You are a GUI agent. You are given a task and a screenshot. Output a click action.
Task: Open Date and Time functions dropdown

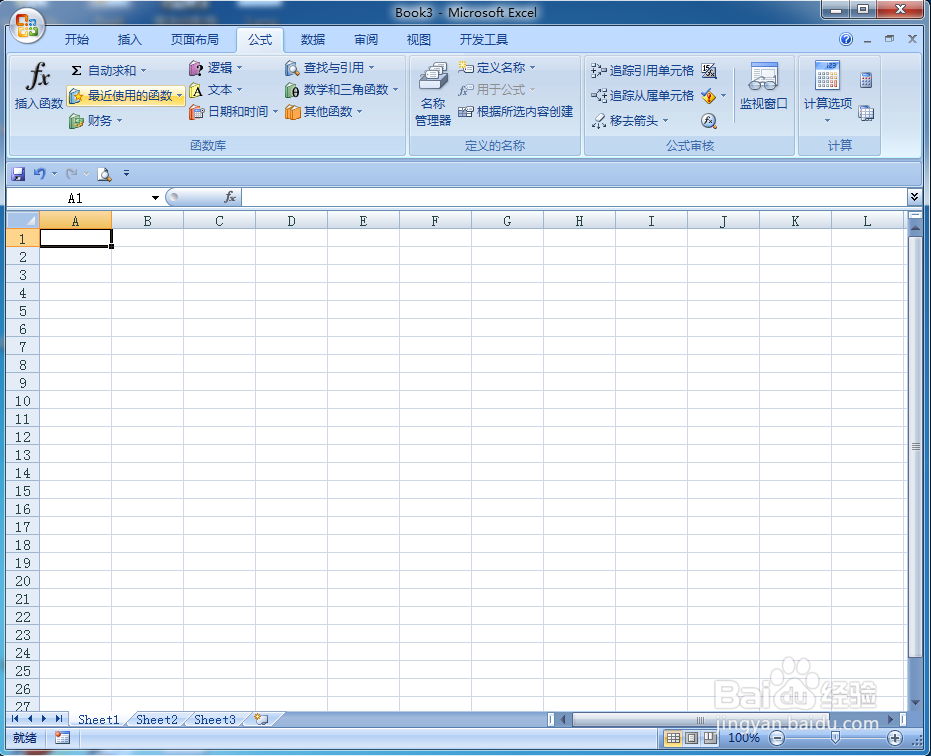[233, 112]
